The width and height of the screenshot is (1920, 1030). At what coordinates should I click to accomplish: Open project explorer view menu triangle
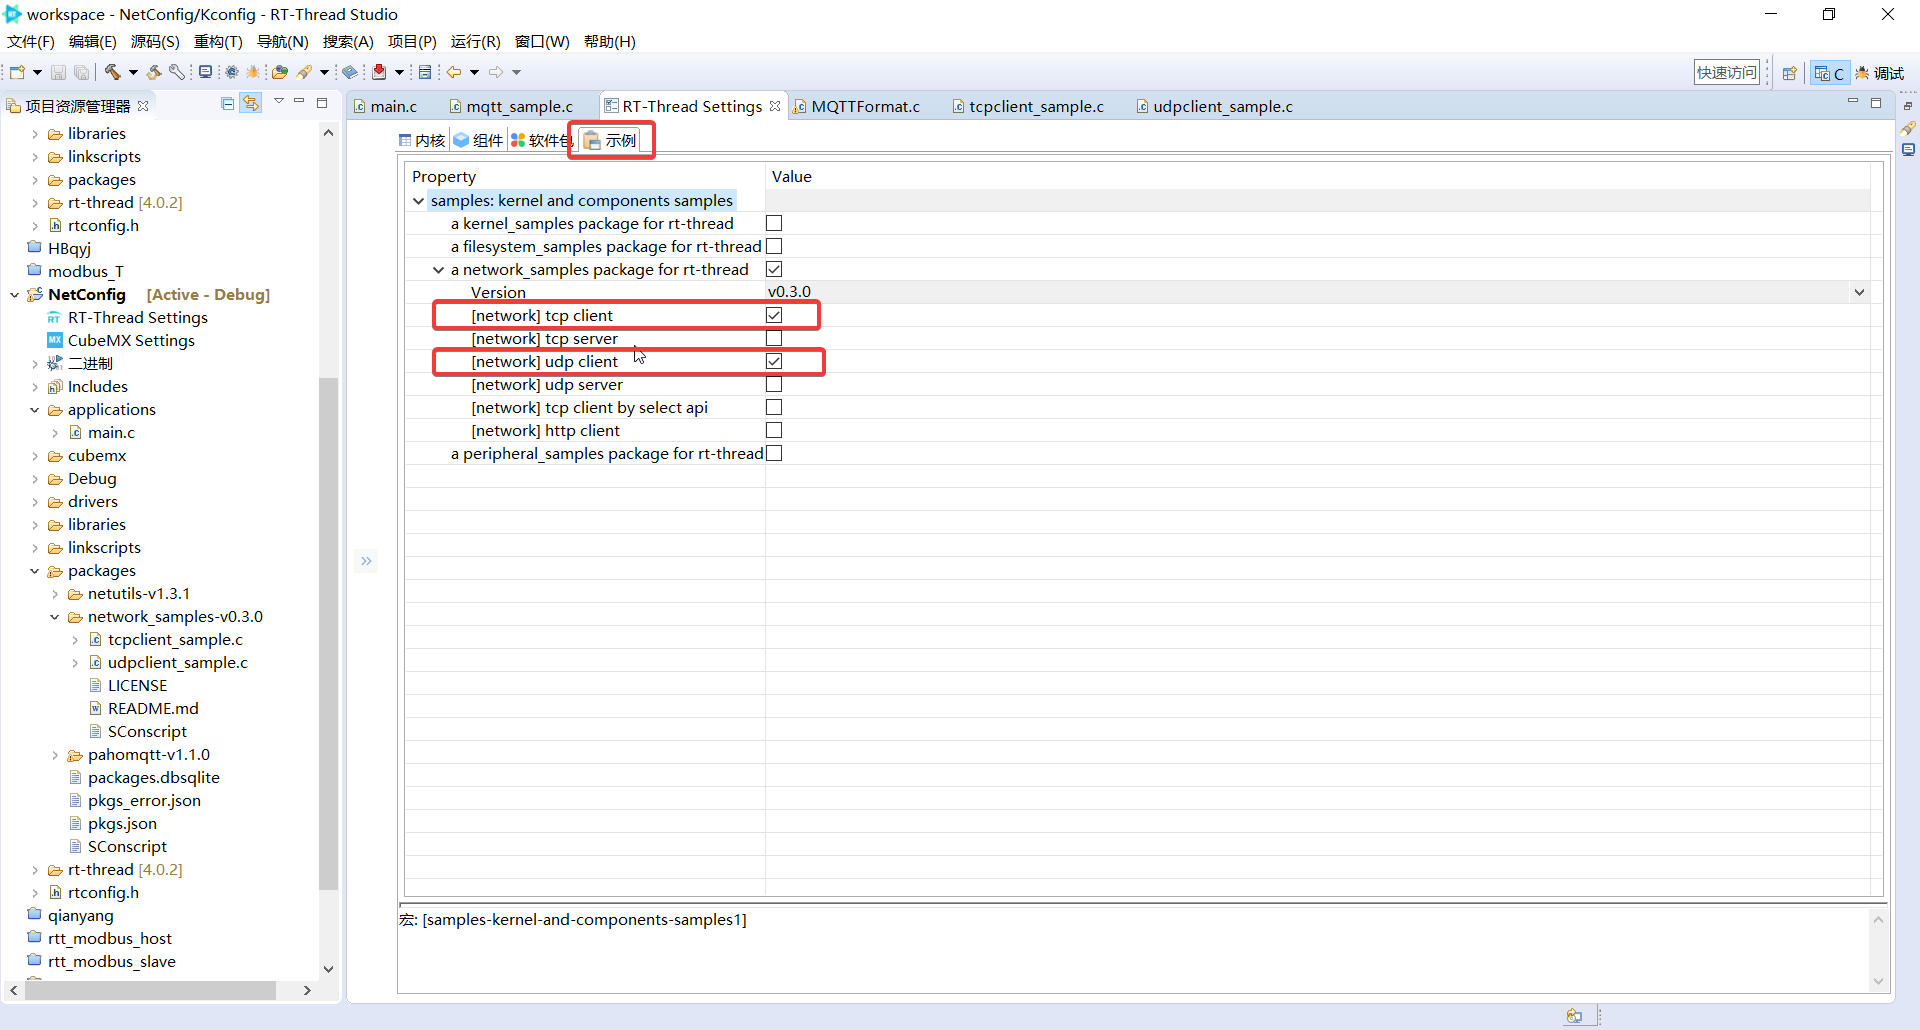pyautogui.click(x=278, y=102)
